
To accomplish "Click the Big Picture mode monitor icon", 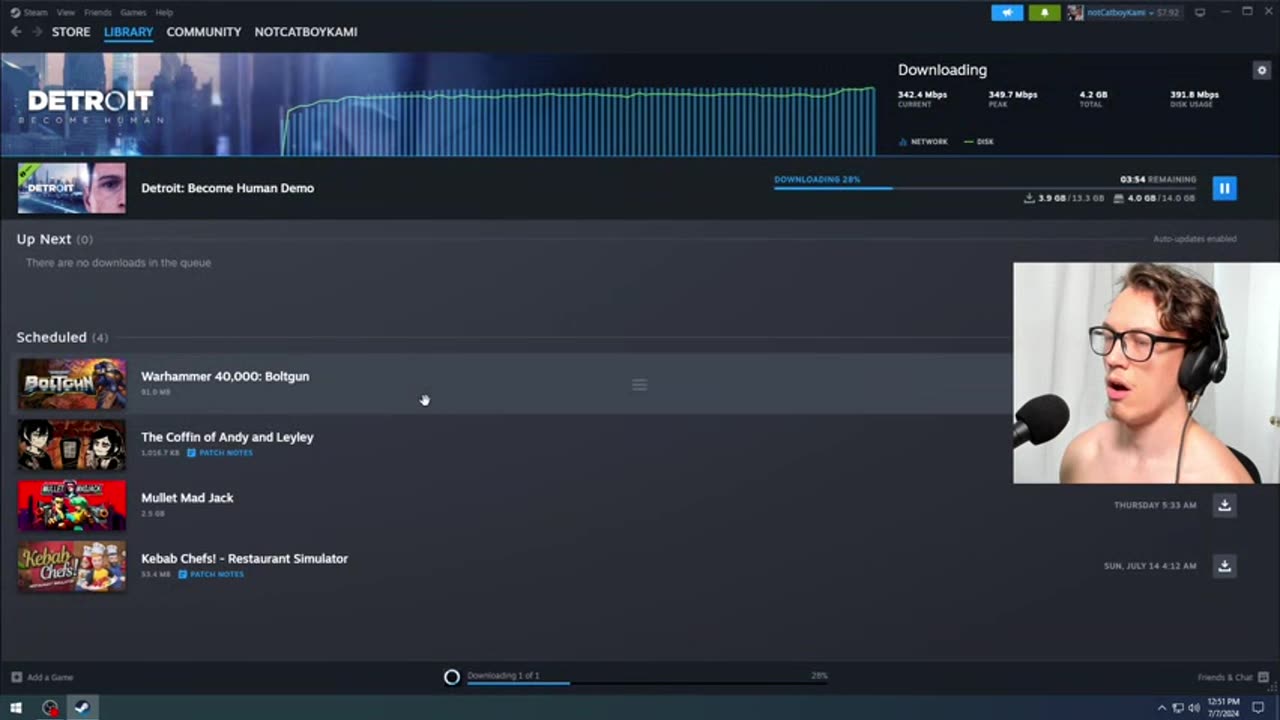I will (x=1200, y=13).
